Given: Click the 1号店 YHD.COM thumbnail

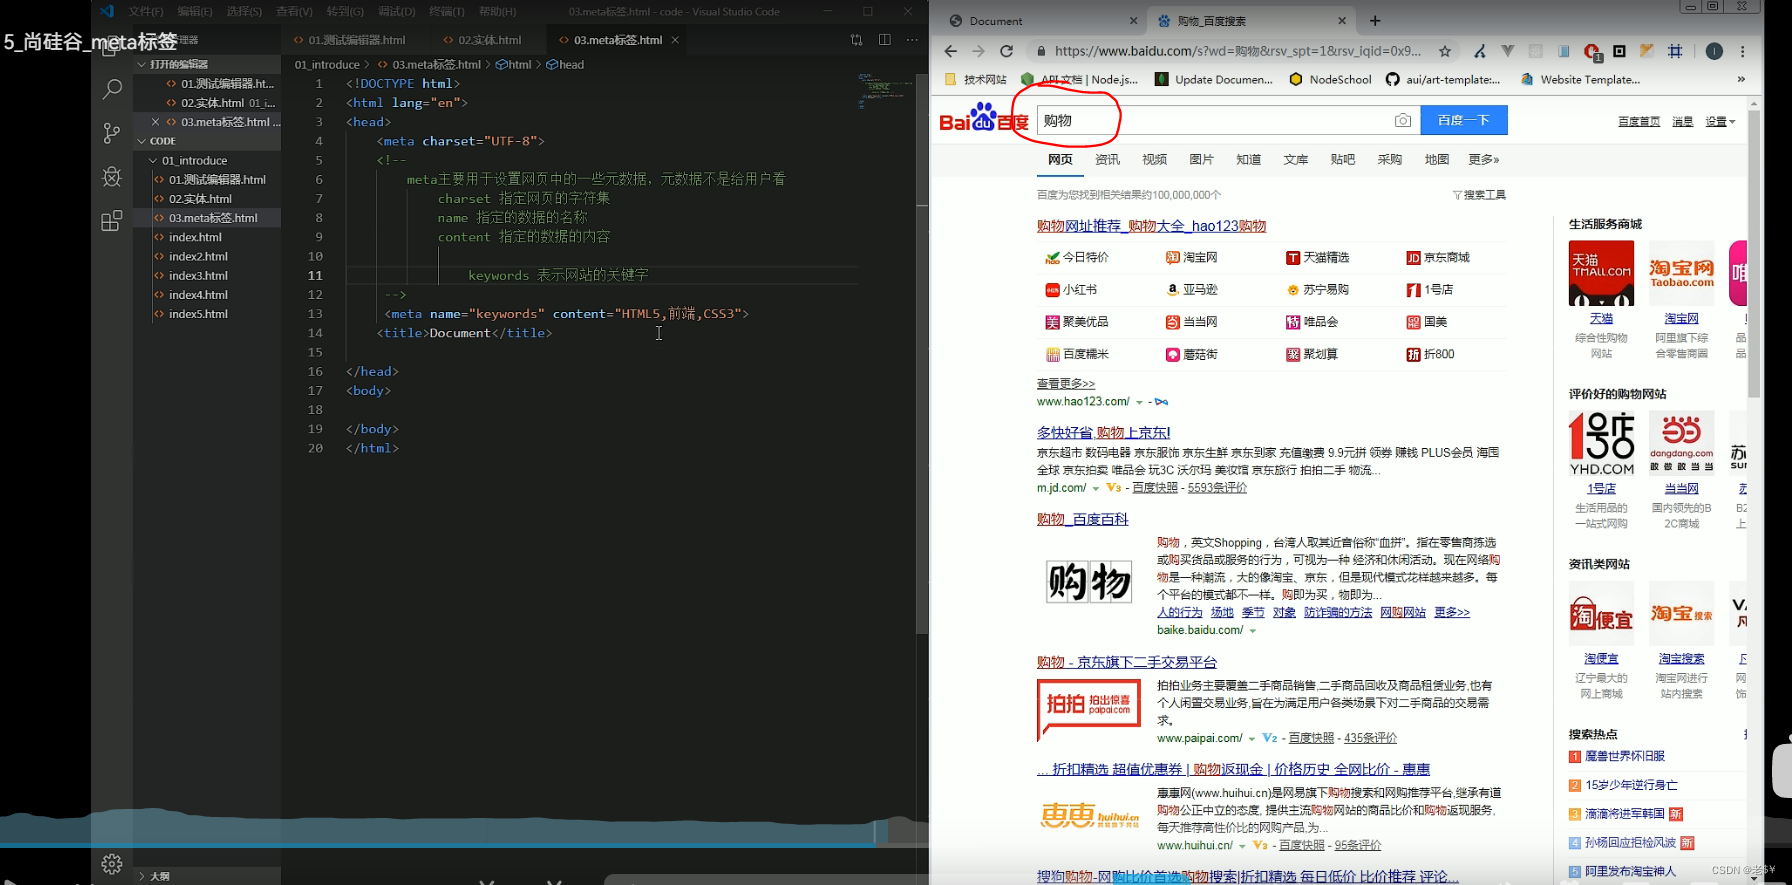Looking at the screenshot, I should coord(1601,443).
